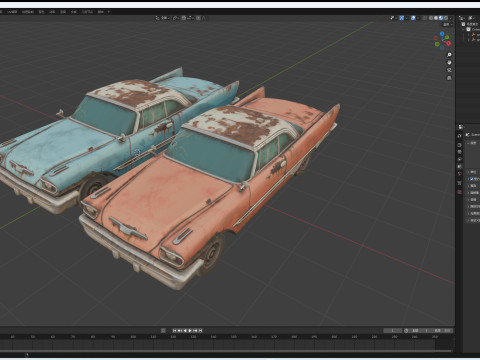
Task: Switch viewport shading to Solid
Action: pos(436,18)
